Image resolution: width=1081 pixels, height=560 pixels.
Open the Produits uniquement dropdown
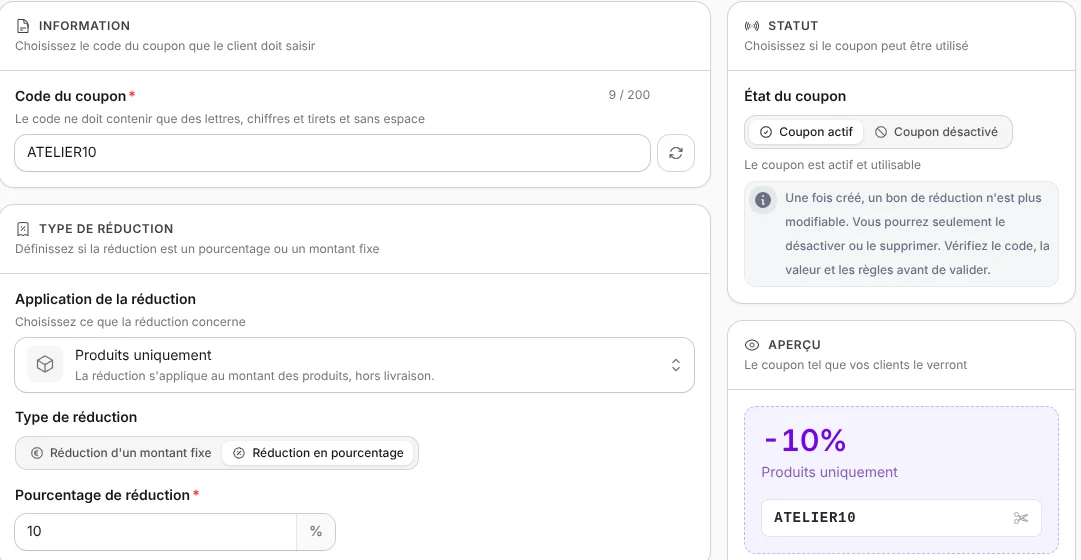click(354, 365)
